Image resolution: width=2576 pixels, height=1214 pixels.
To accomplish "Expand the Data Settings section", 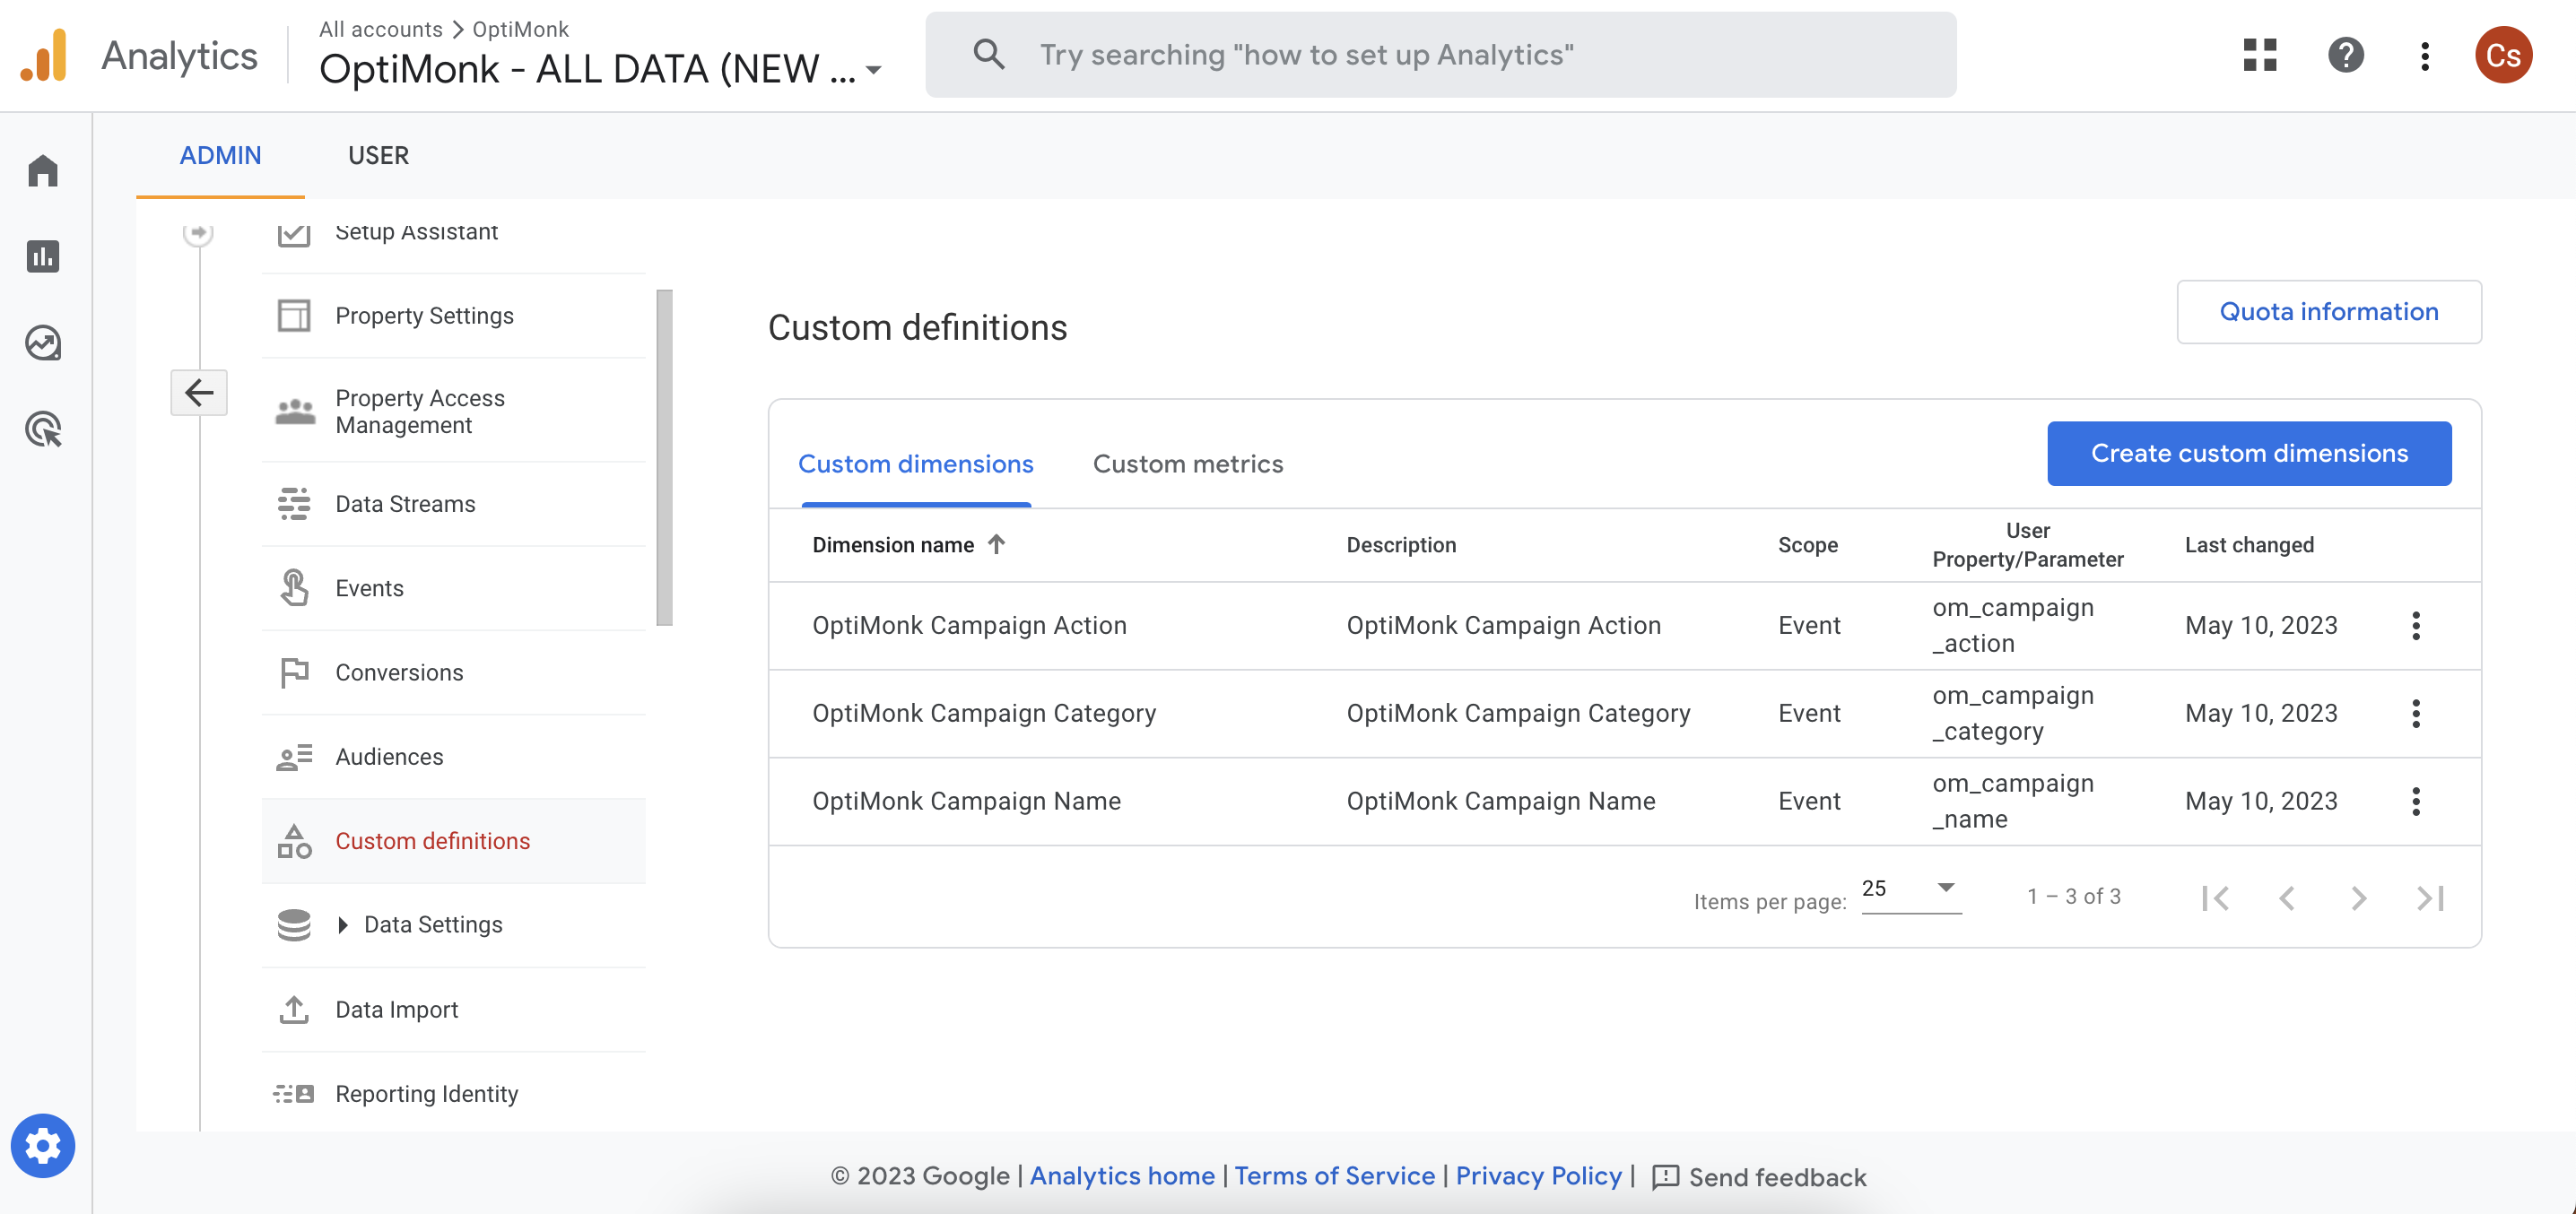I will [342, 925].
